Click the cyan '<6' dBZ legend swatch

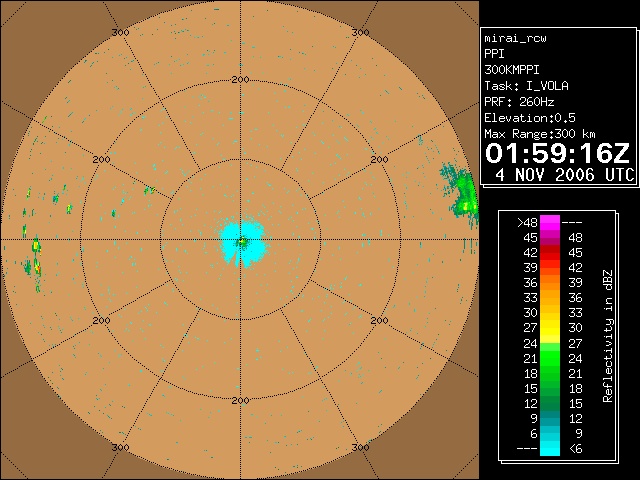[x=550, y=448]
